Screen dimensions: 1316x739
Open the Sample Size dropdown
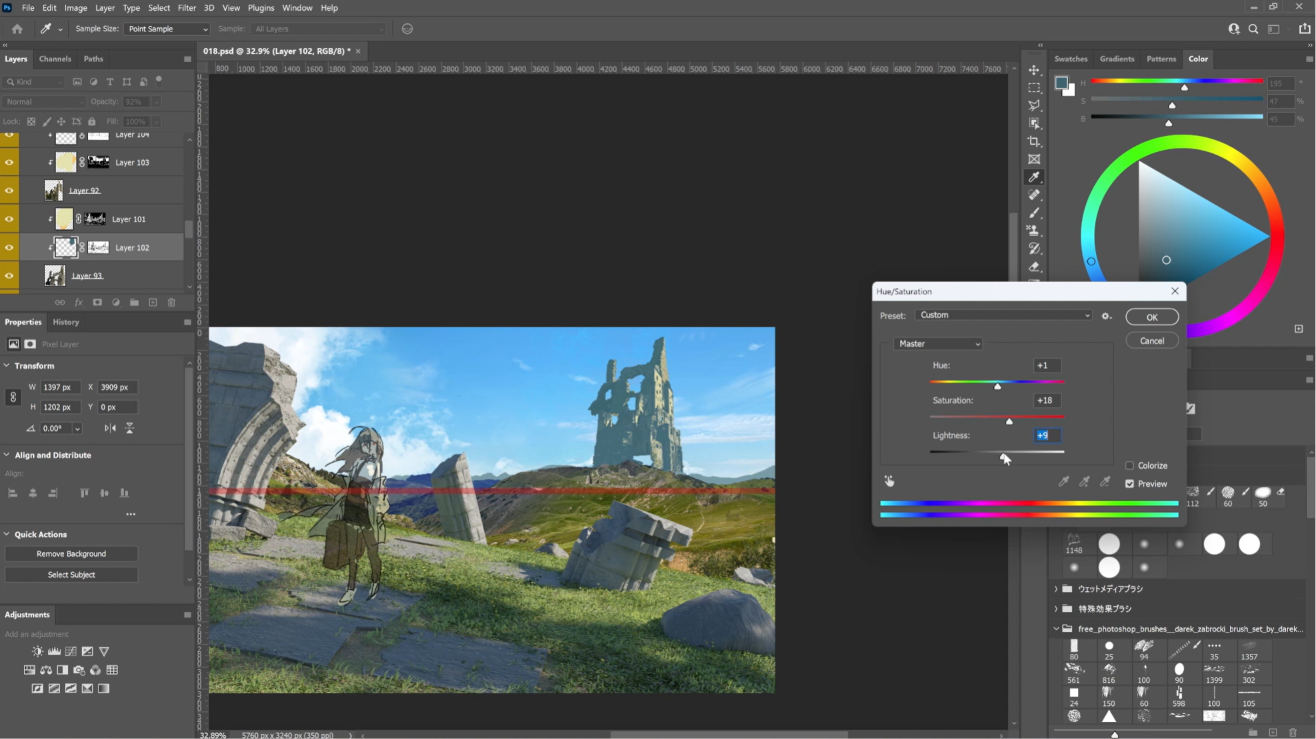(167, 29)
